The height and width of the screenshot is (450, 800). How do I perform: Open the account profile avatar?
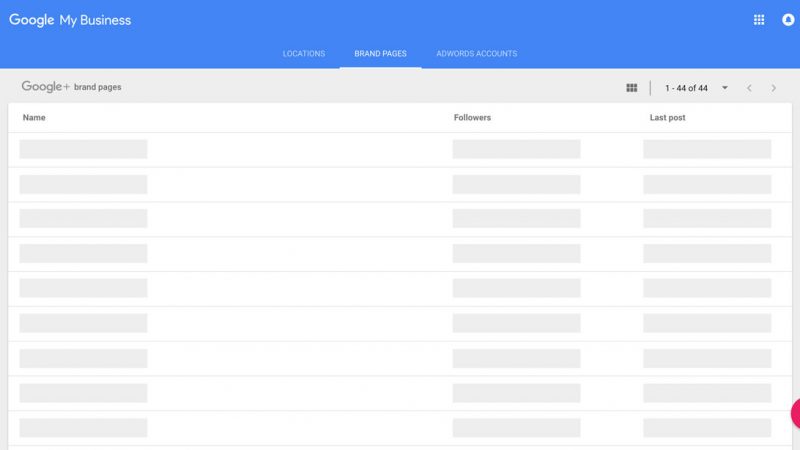(x=788, y=20)
